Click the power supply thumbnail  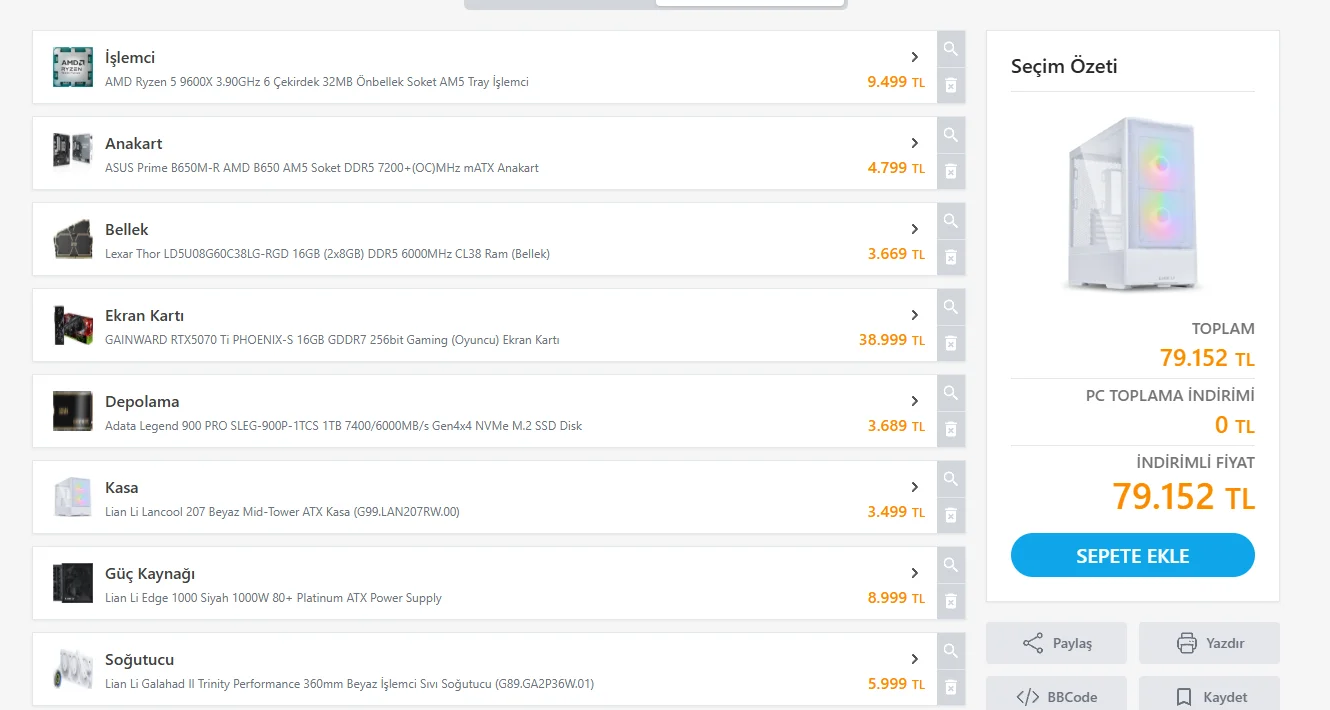[x=73, y=583]
